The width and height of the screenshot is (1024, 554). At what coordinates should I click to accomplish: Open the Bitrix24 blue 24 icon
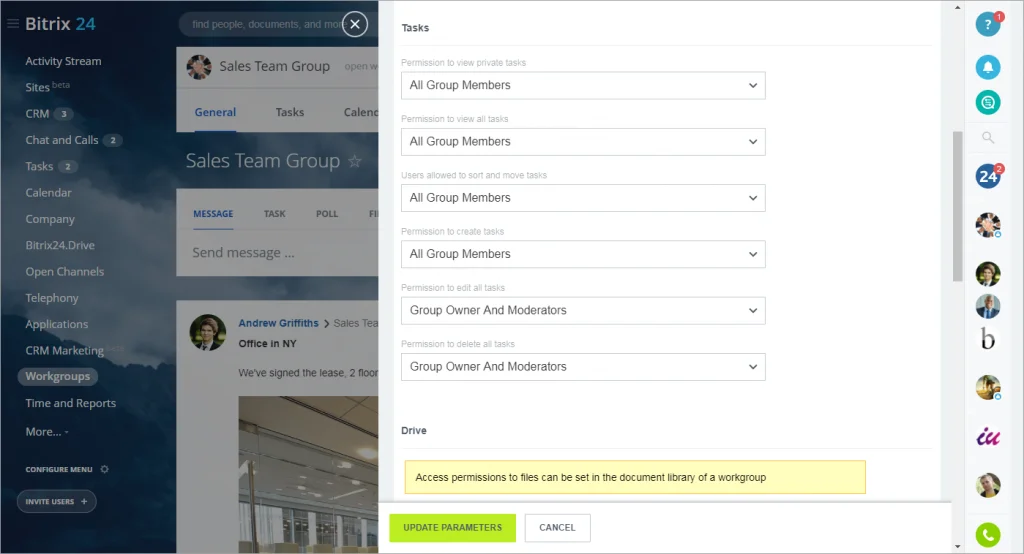point(987,176)
